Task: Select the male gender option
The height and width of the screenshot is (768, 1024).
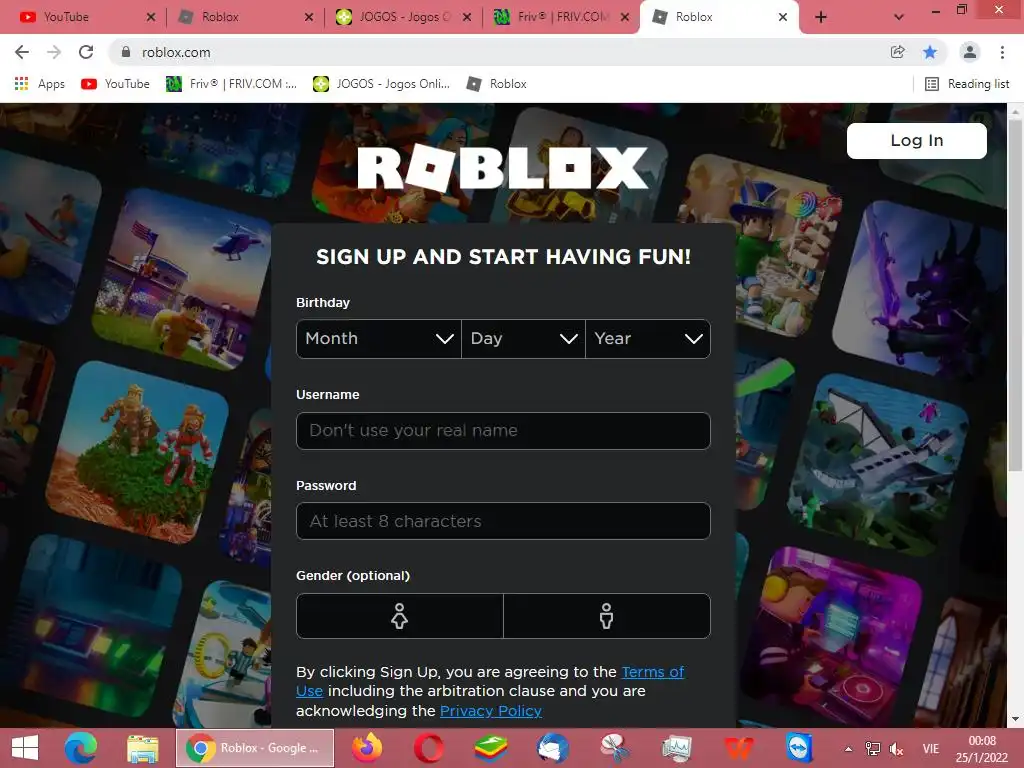Action: click(607, 616)
